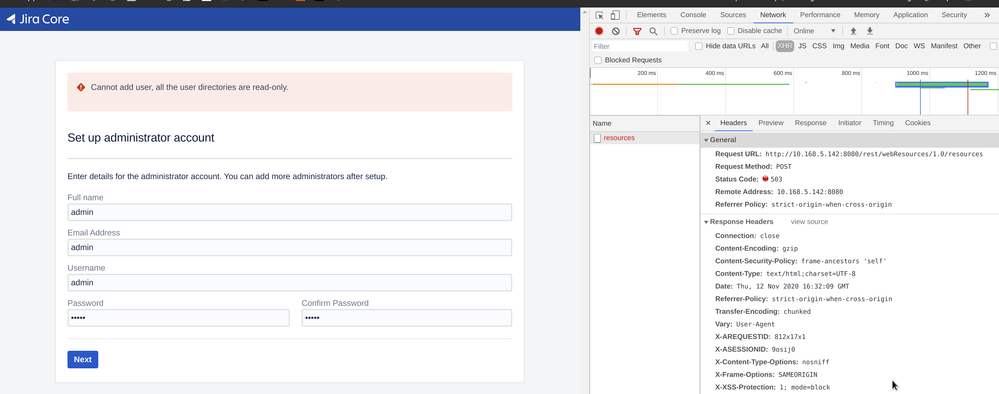Click the Request URL value text
999x394 pixels.
[x=874, y=154]
